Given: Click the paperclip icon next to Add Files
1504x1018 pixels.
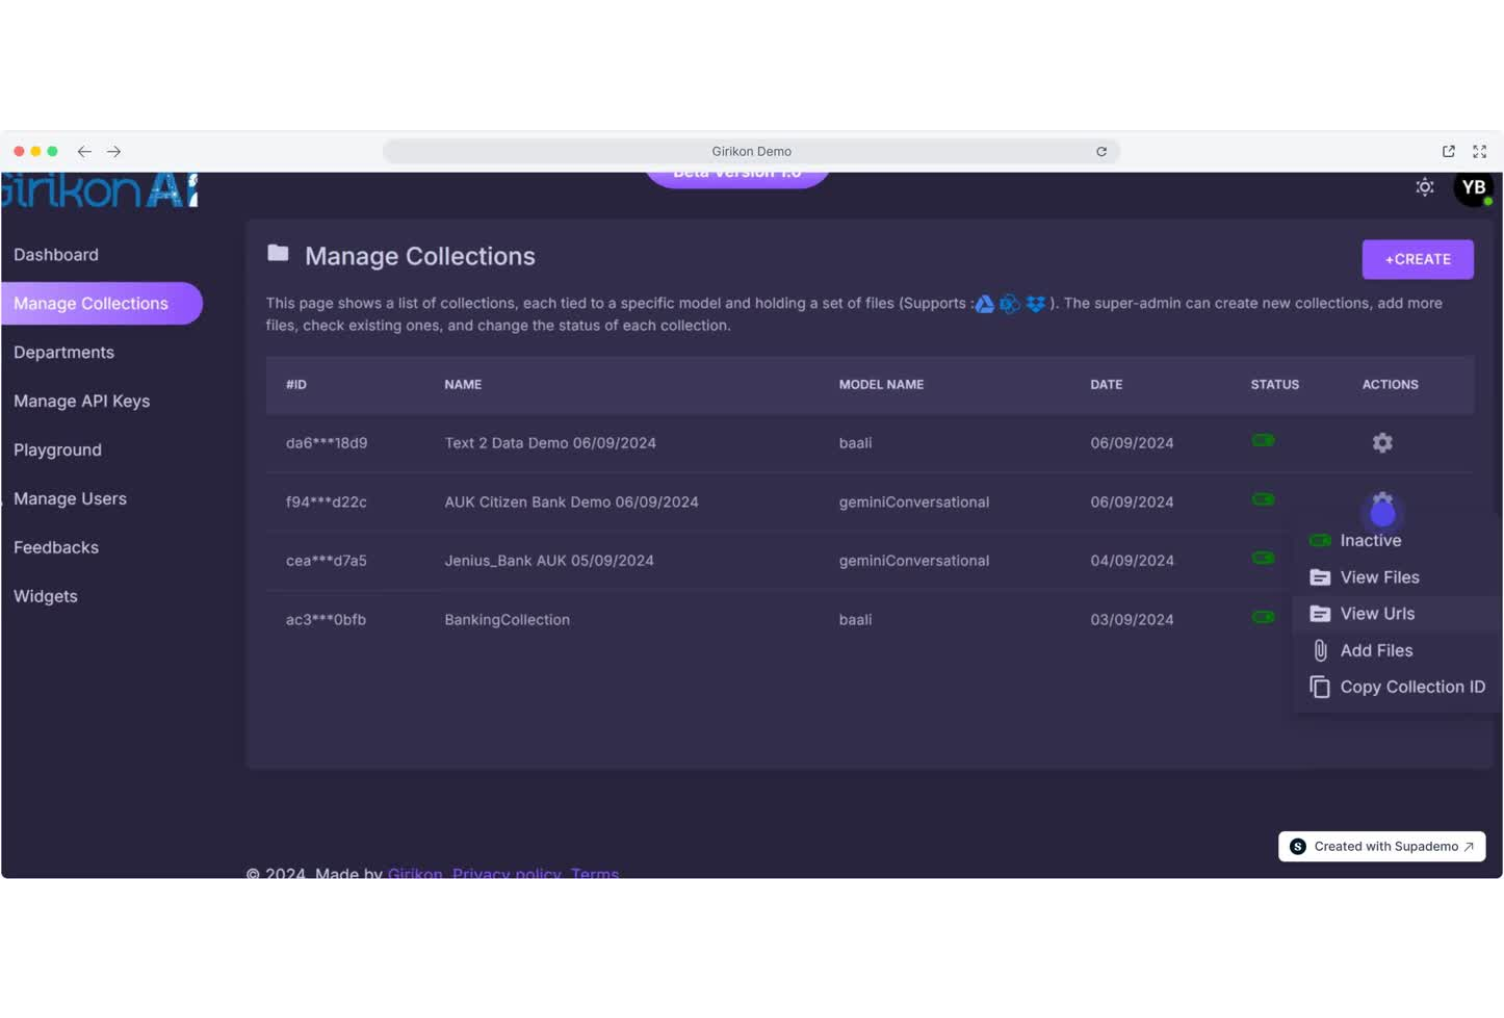Looking at the screenshot, I should [1320, 651].
